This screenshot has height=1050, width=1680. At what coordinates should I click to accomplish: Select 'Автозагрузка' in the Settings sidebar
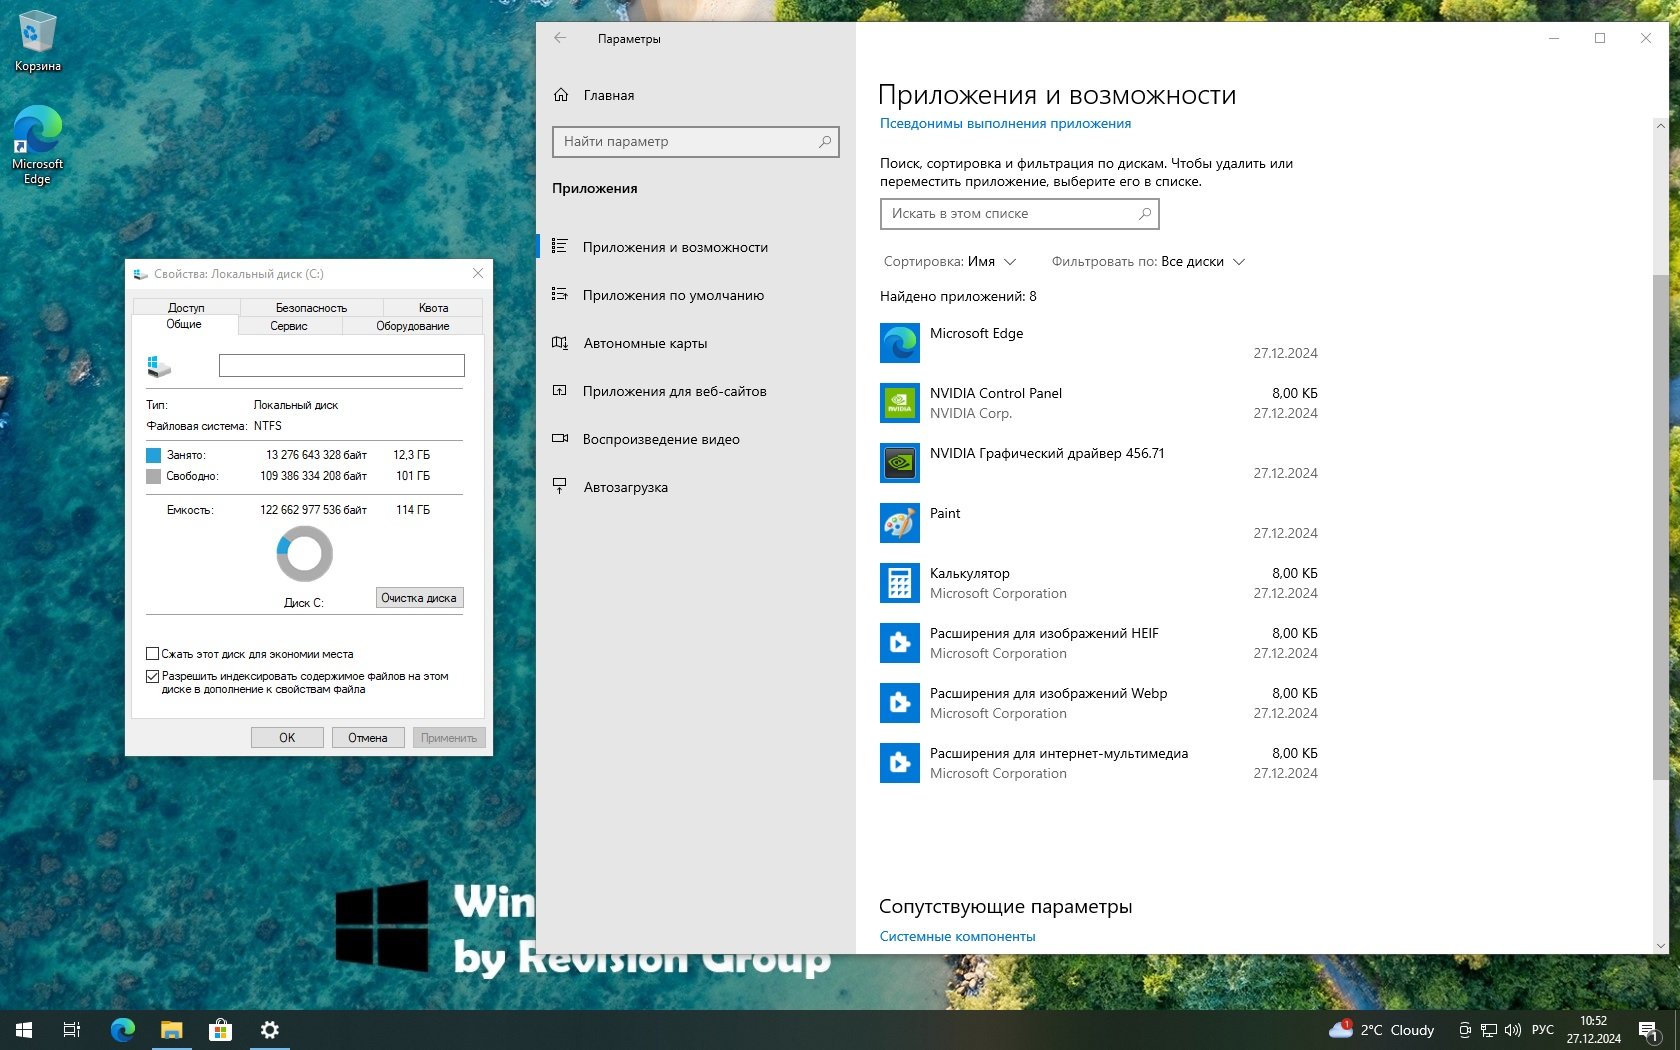[625, 487]
